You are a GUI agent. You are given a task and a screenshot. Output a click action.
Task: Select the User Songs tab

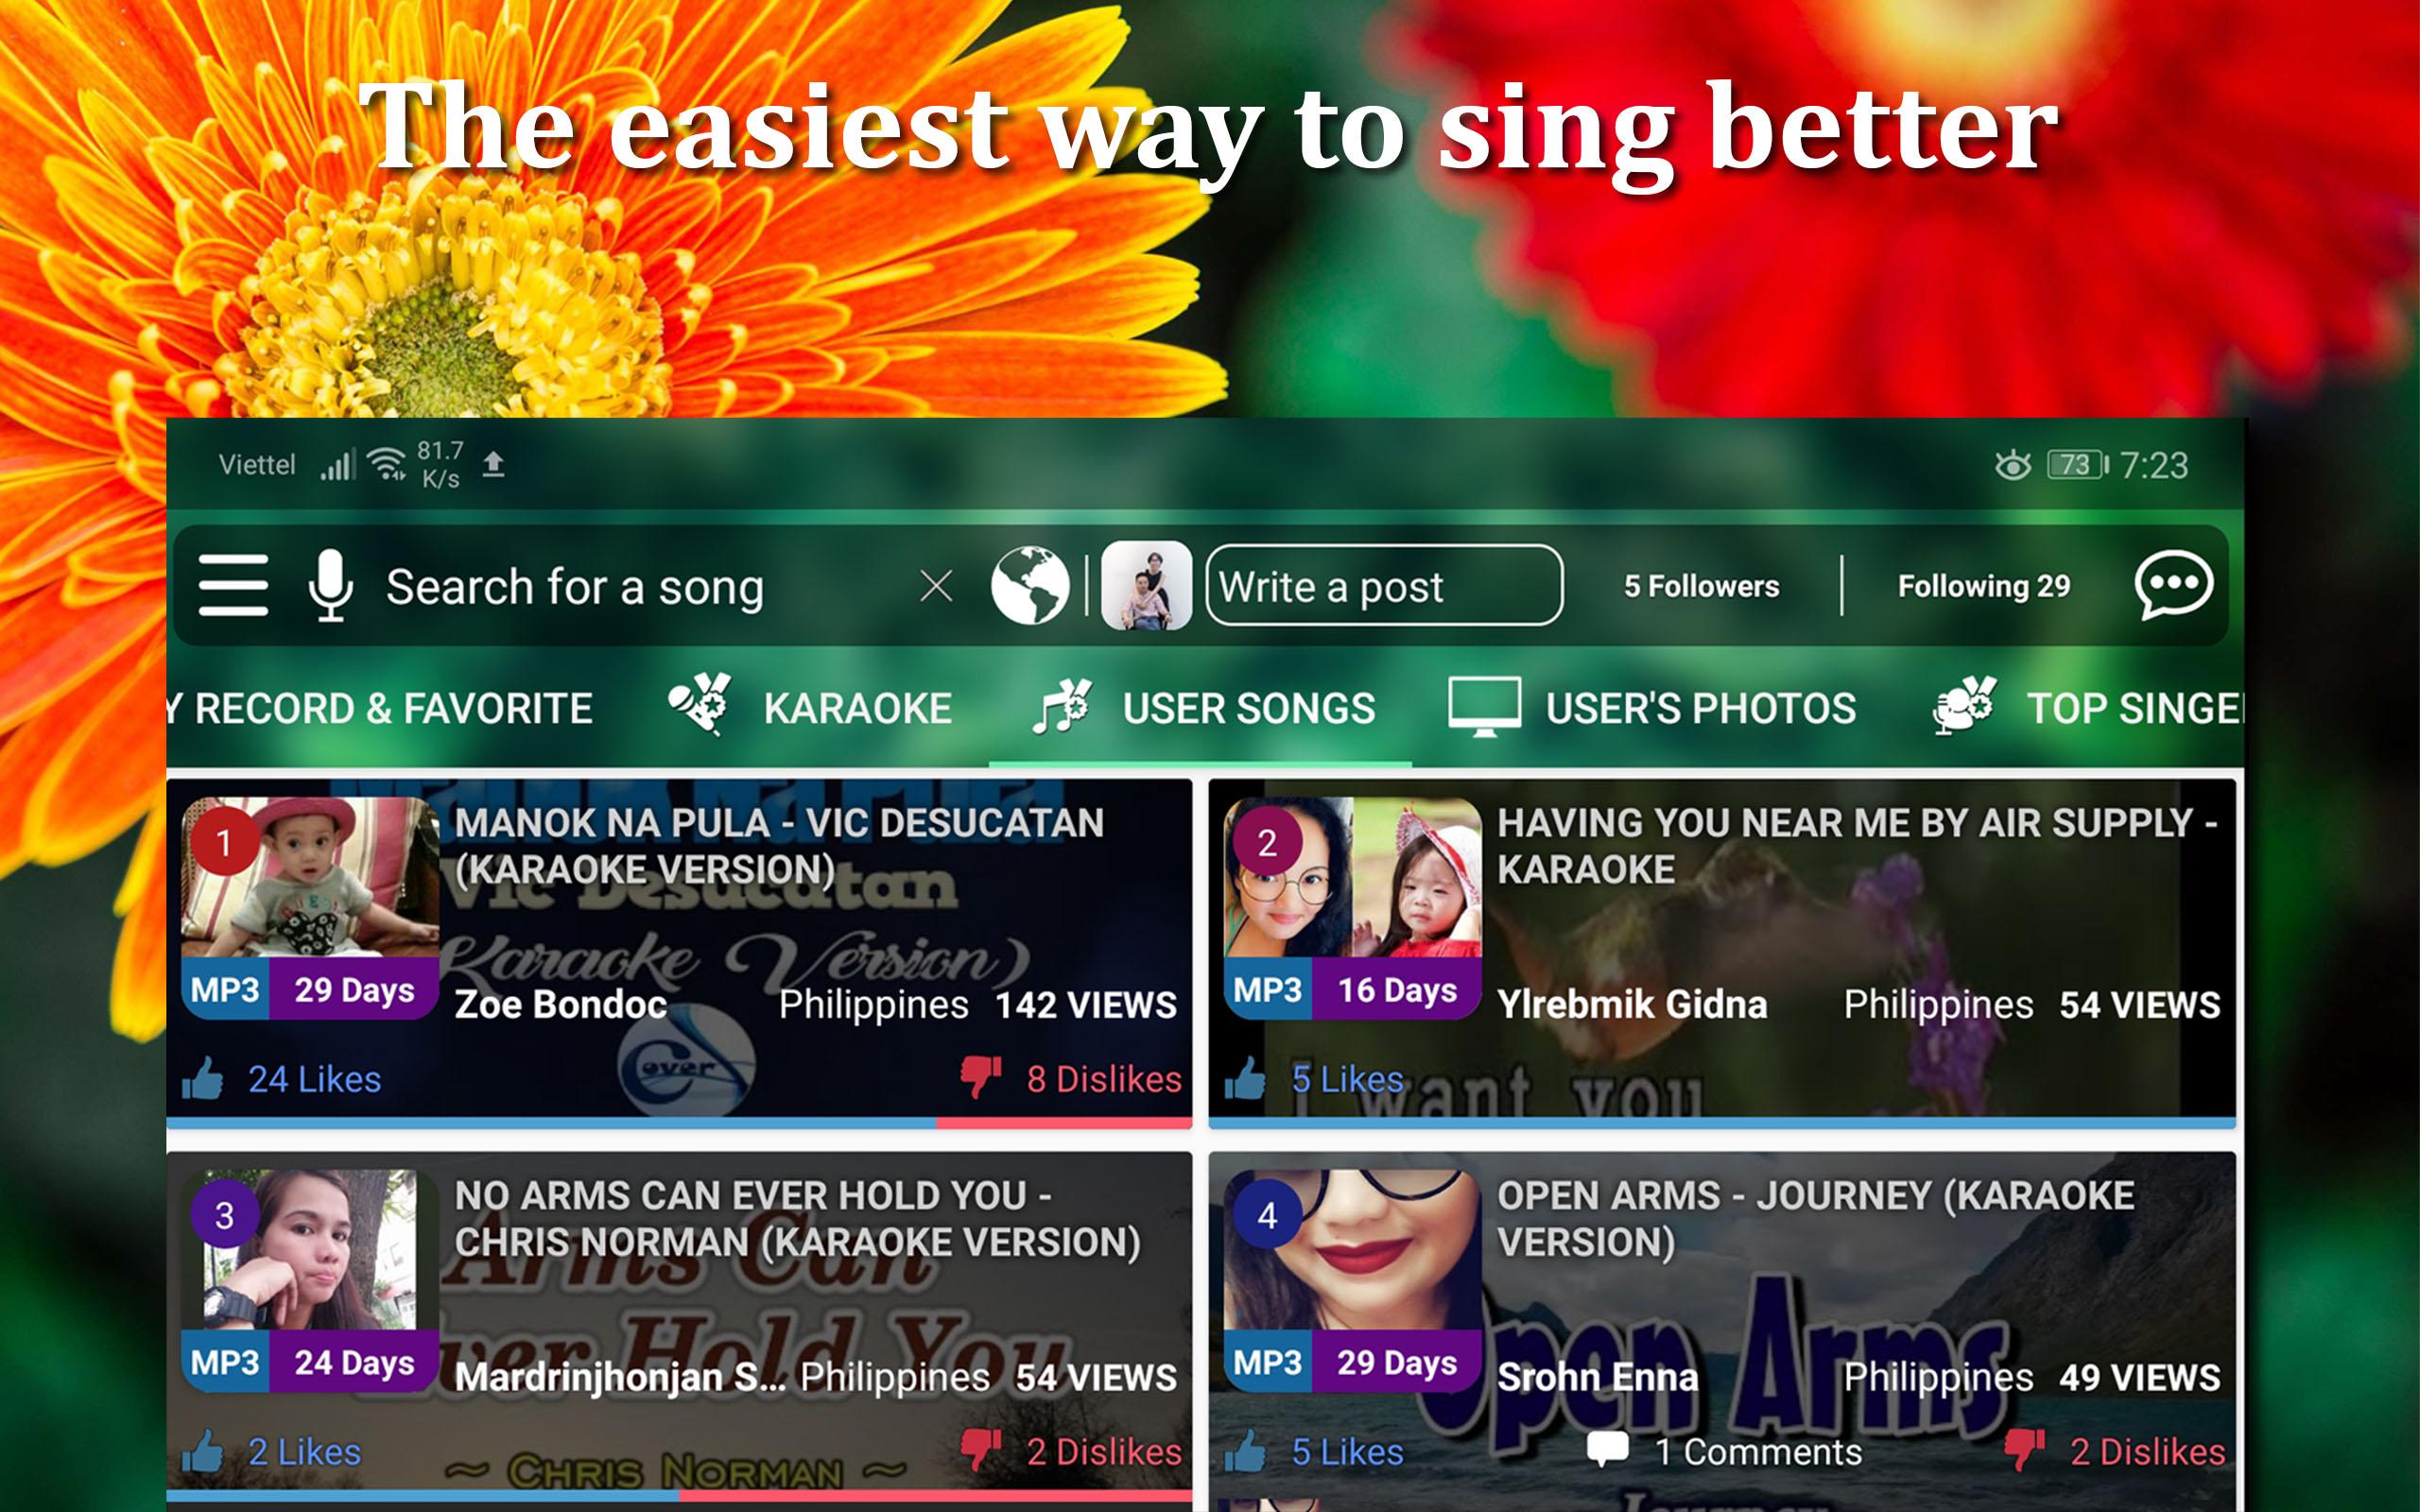pos(1204,707)
